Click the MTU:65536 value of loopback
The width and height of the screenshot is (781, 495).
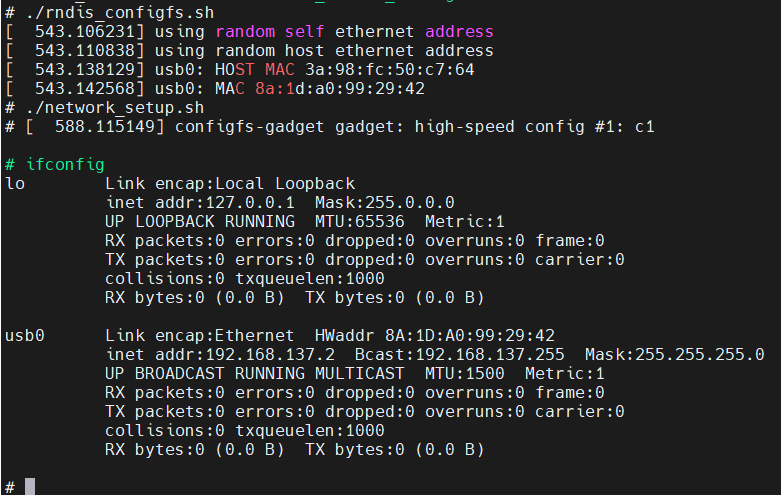360,222
